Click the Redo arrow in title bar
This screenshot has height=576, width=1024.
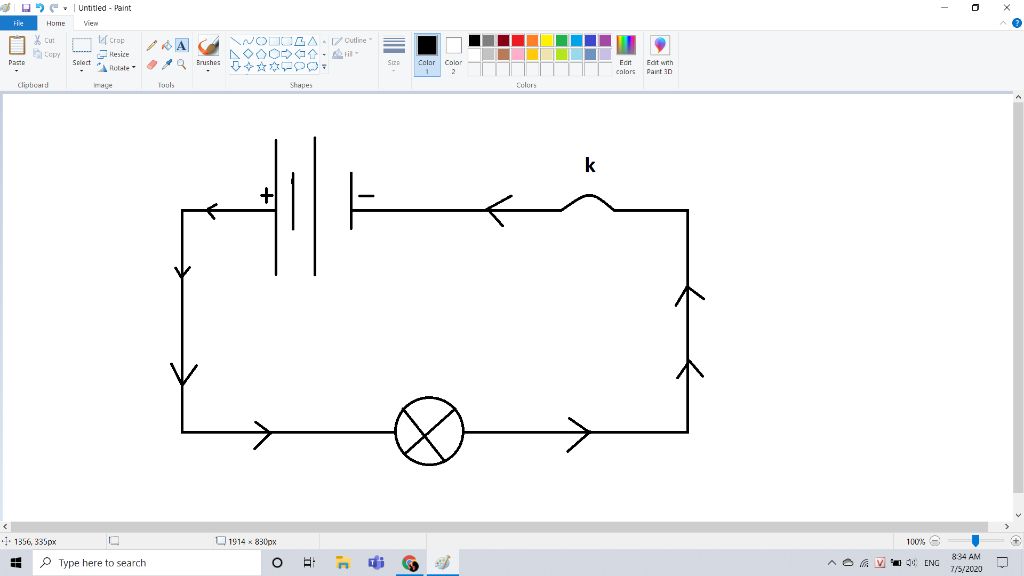[54, 8]
